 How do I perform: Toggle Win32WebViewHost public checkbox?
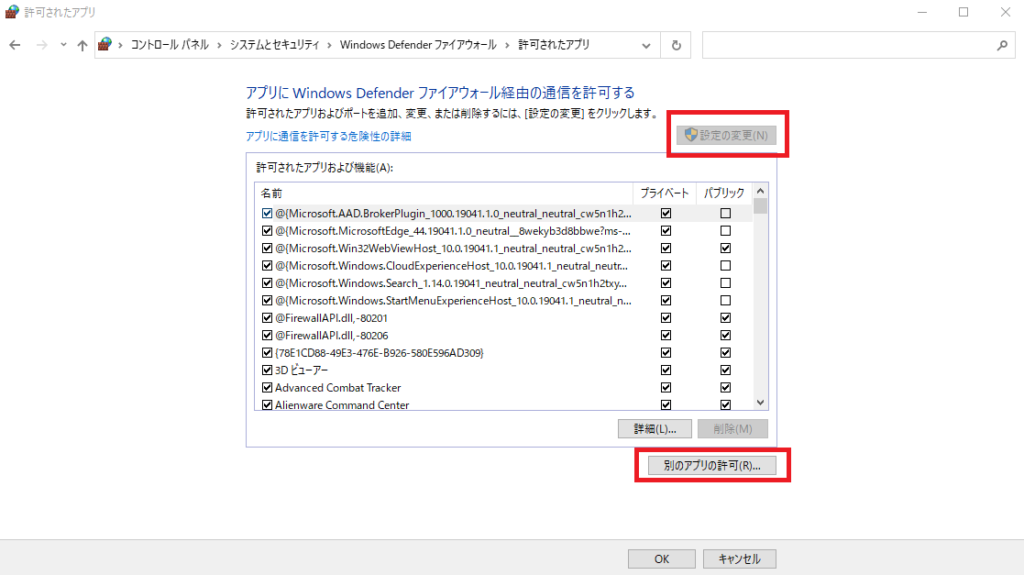726,248
